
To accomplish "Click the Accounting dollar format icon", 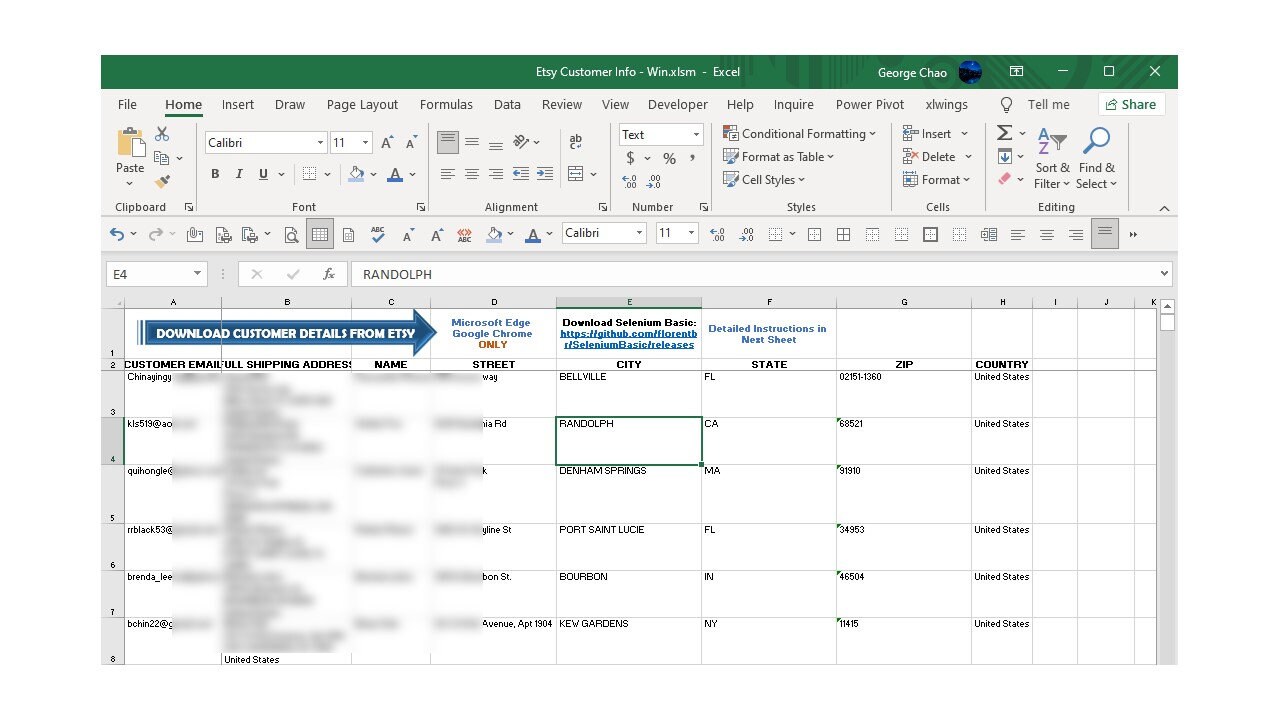I will point(630,158).
